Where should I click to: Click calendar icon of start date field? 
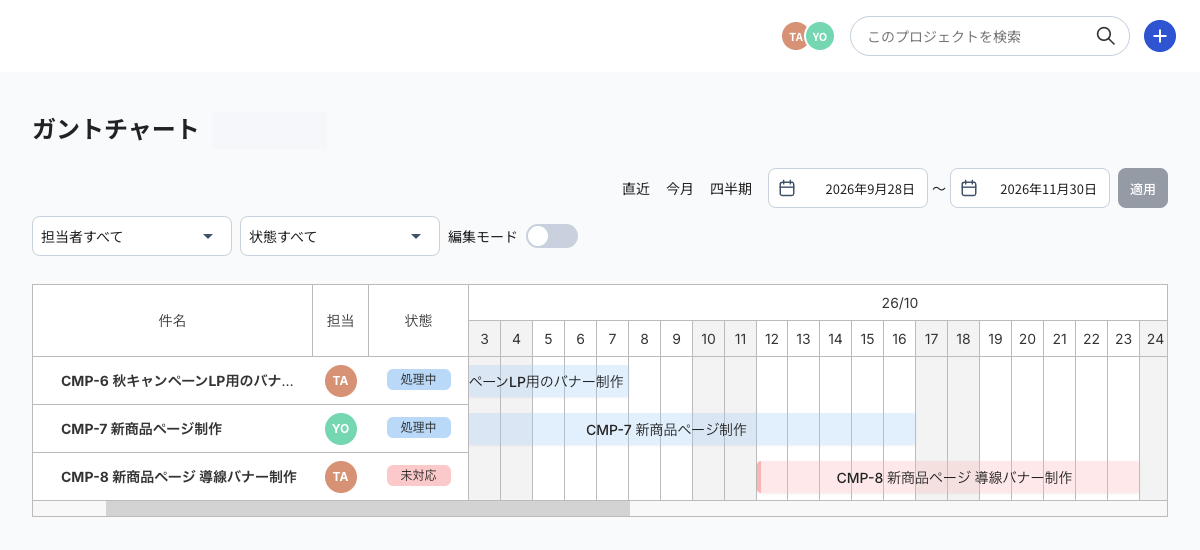tap(787, 188)
